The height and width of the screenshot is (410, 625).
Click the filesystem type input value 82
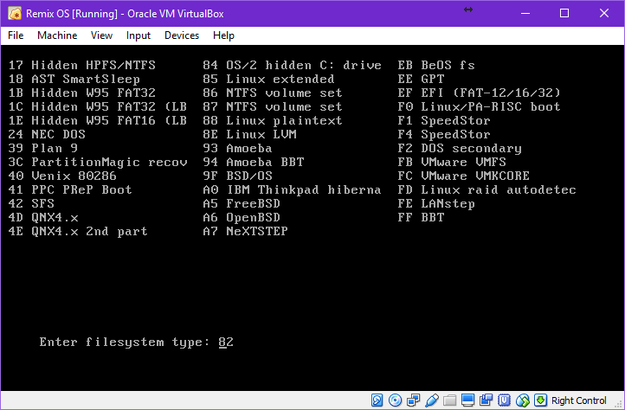[226, 342]
